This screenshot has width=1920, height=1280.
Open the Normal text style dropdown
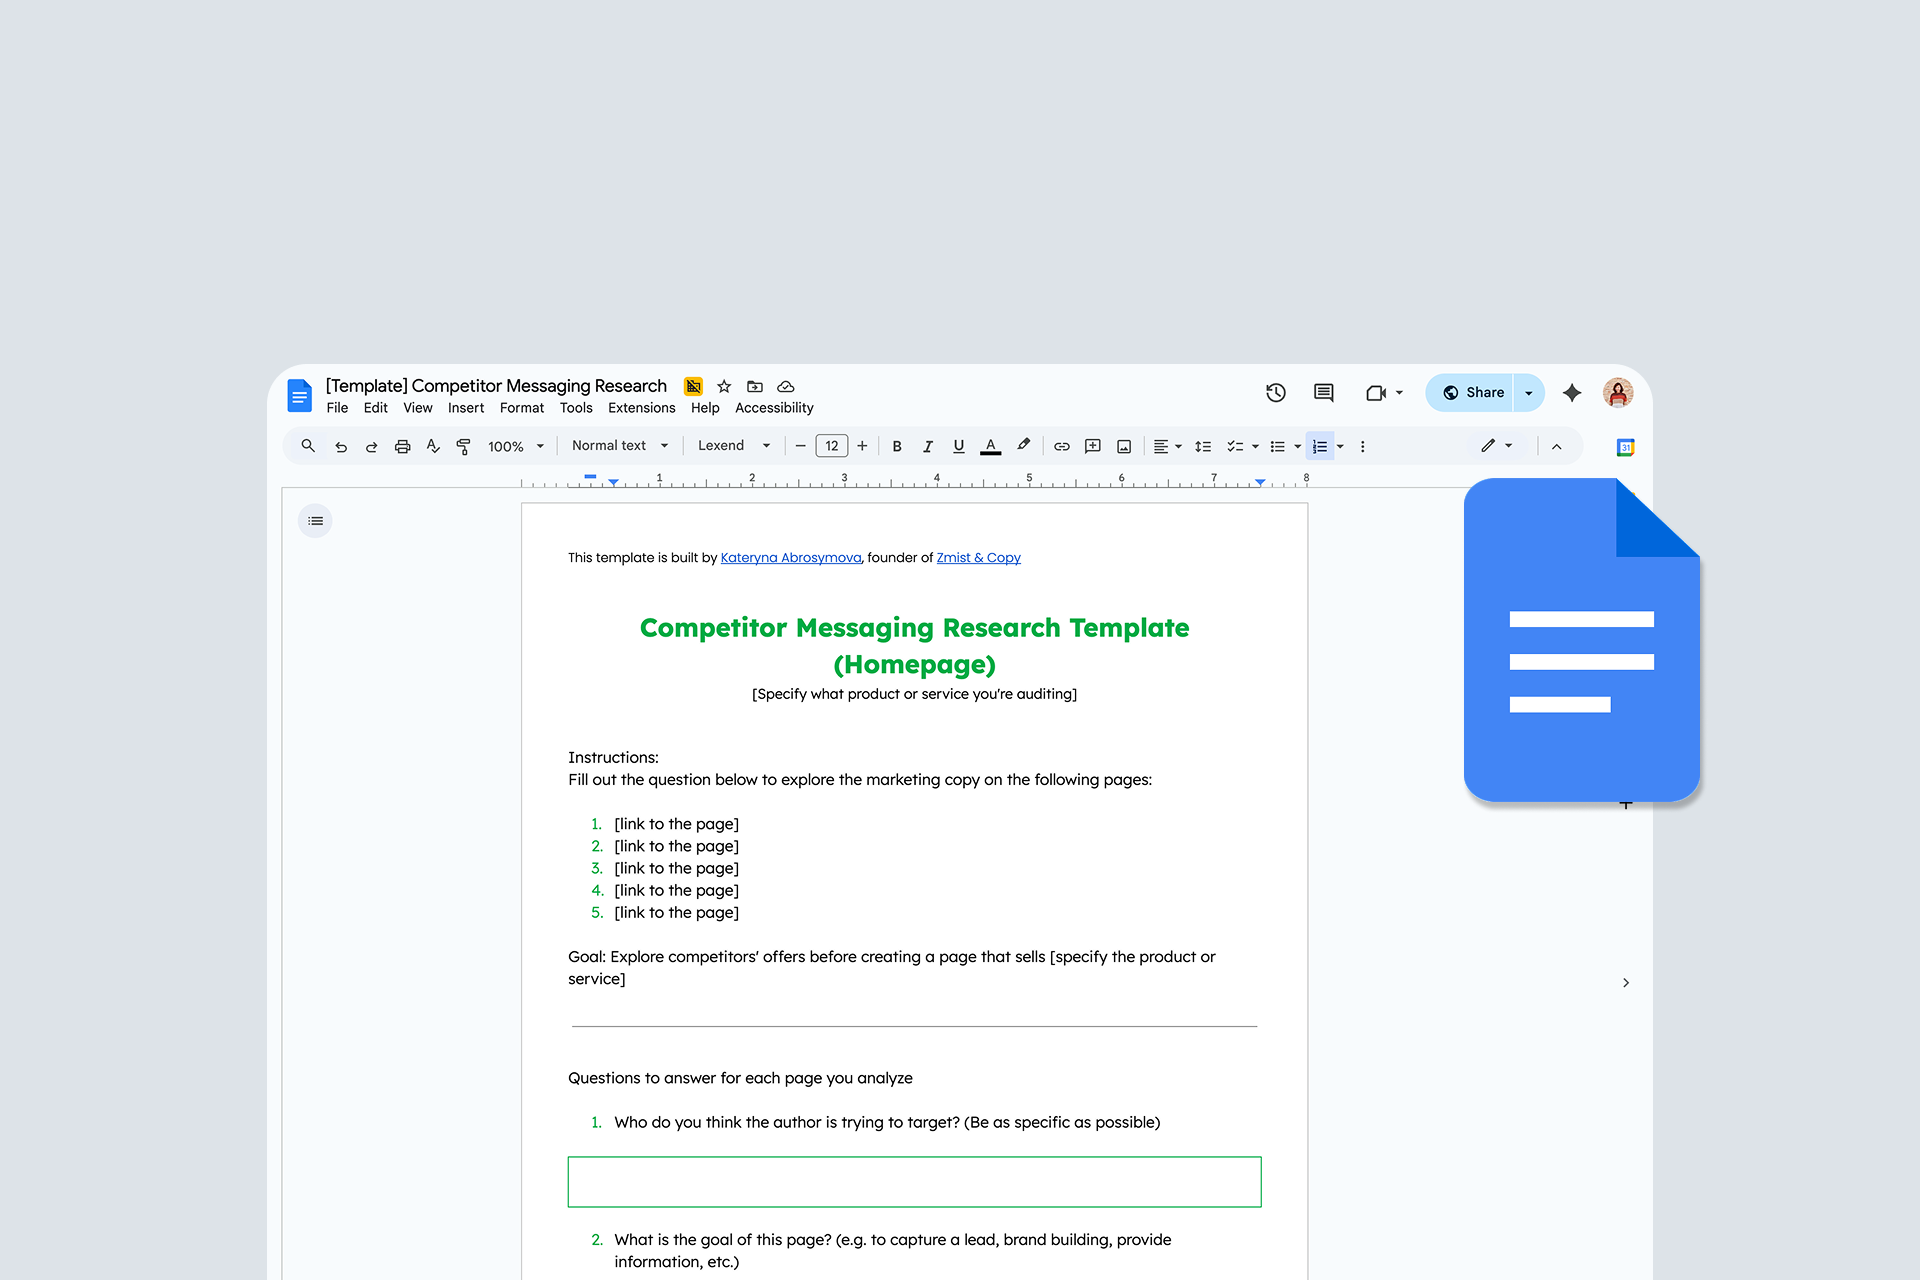coord(619,446)
